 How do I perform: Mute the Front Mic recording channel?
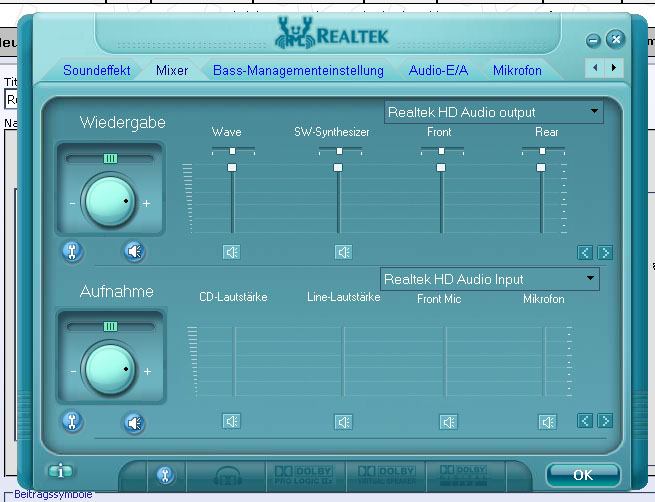click(x=448, y=422)
